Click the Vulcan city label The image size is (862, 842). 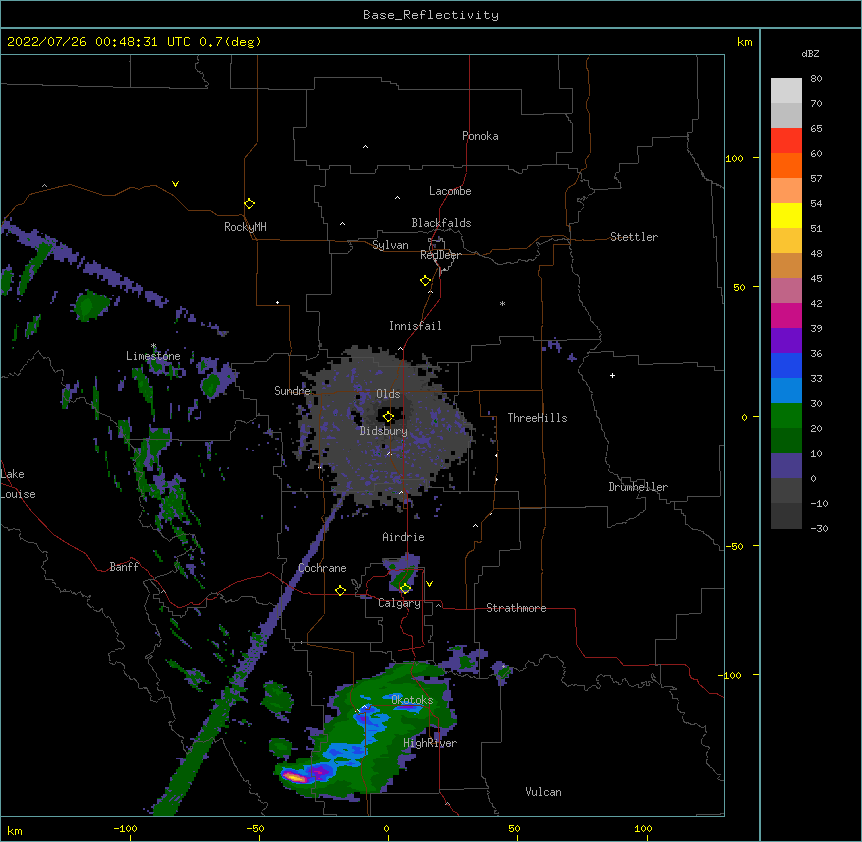[543, 792]
